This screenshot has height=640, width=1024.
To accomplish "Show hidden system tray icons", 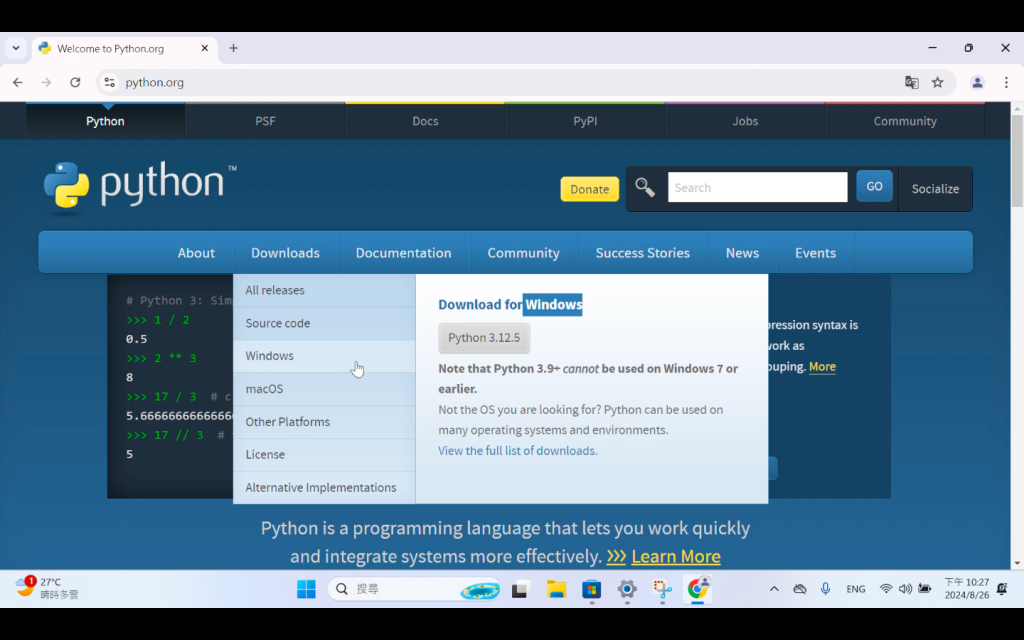I will click(774, 589).
